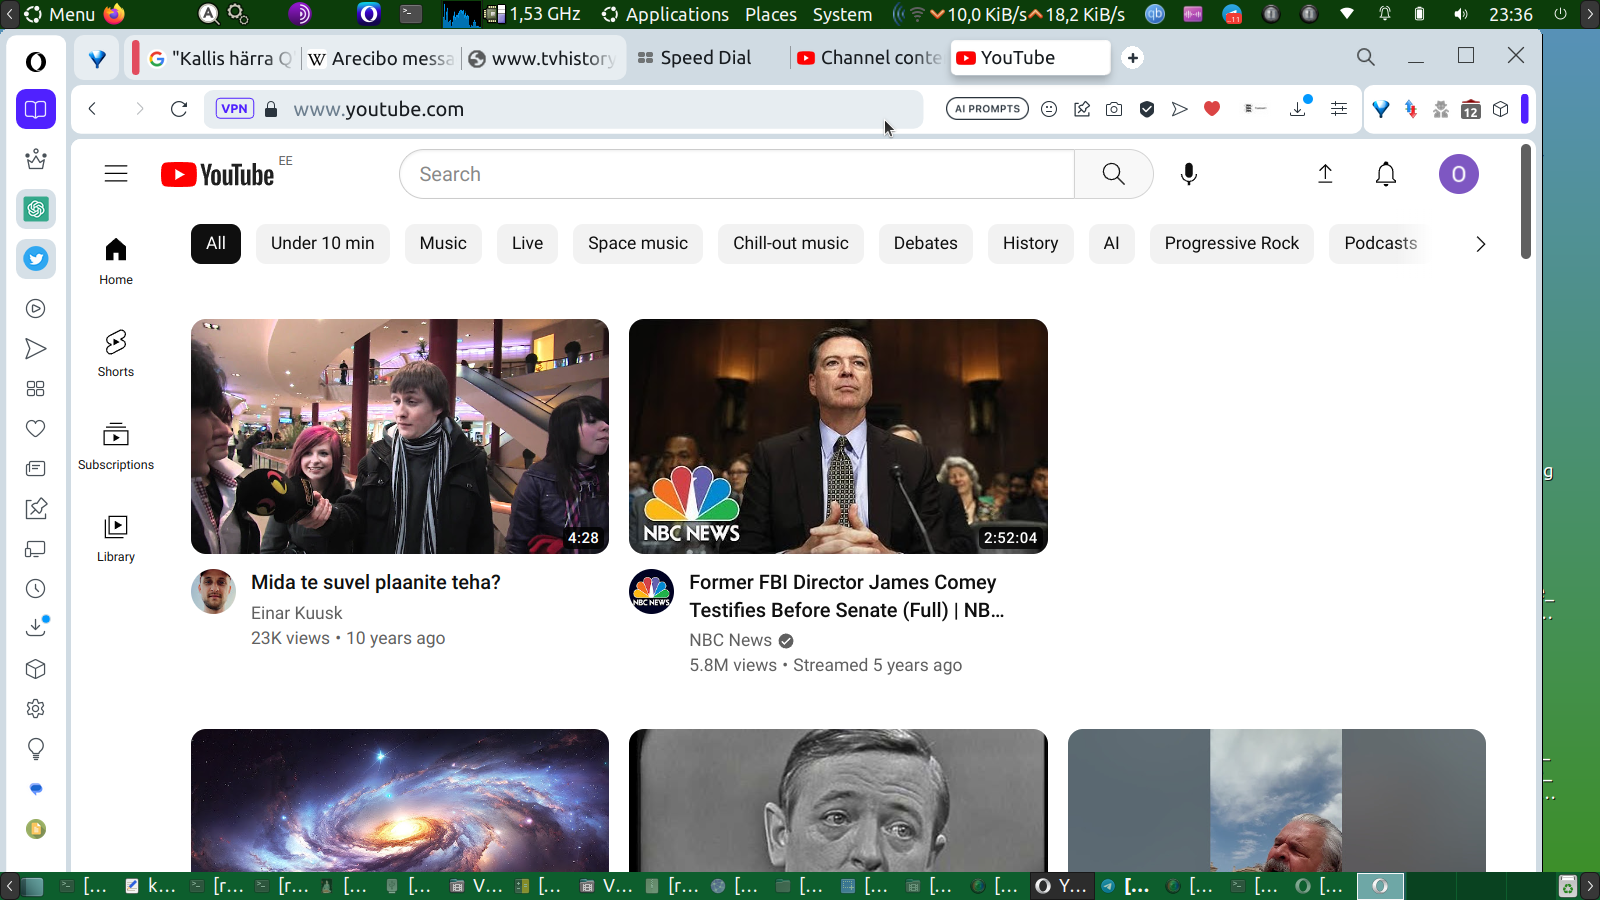Click the YouTube search magnifier button
This screenshot has height=900, width=1600.
tap(1113, 174)
